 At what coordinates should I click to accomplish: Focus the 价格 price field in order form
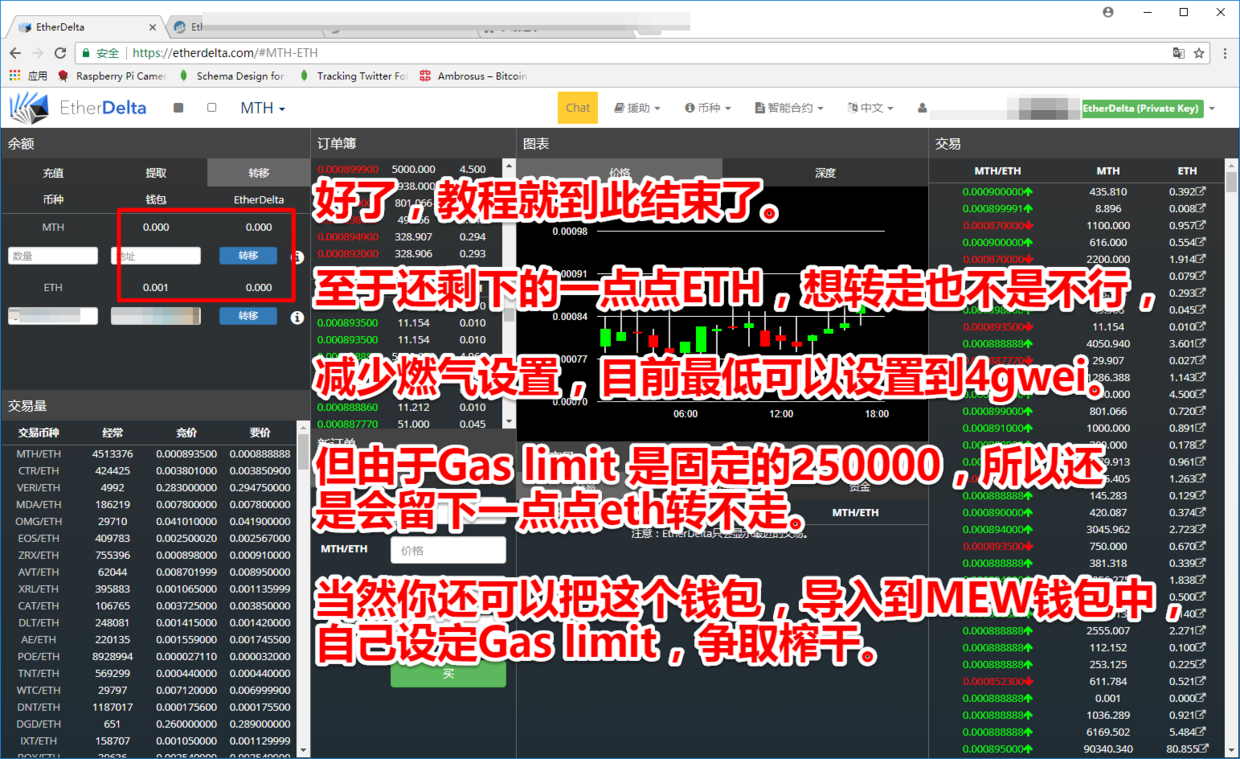(448, 550)
